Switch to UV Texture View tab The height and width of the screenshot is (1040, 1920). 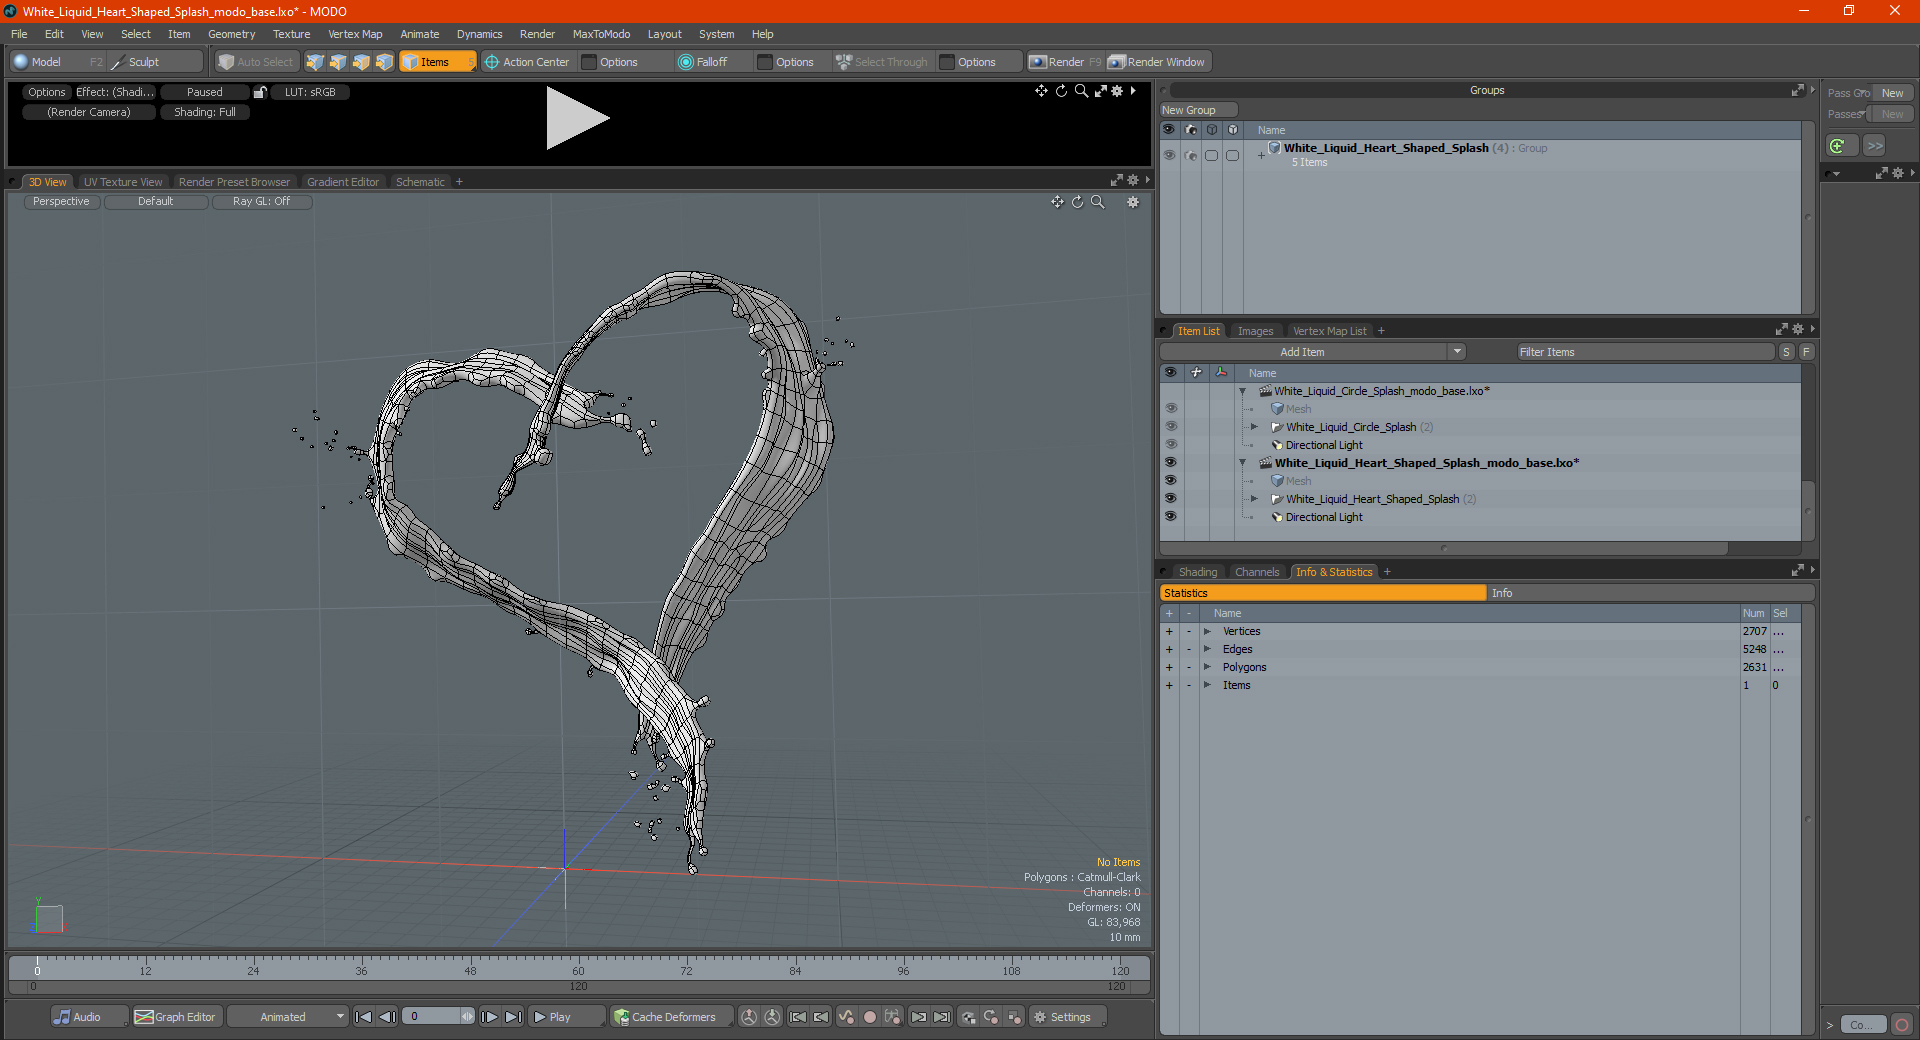pos(123,182)
